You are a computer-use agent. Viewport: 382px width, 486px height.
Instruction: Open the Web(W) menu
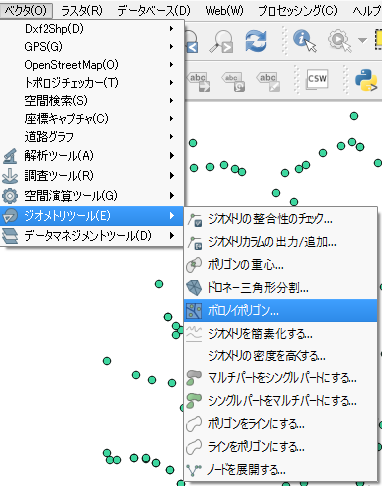tap(224, 11)
